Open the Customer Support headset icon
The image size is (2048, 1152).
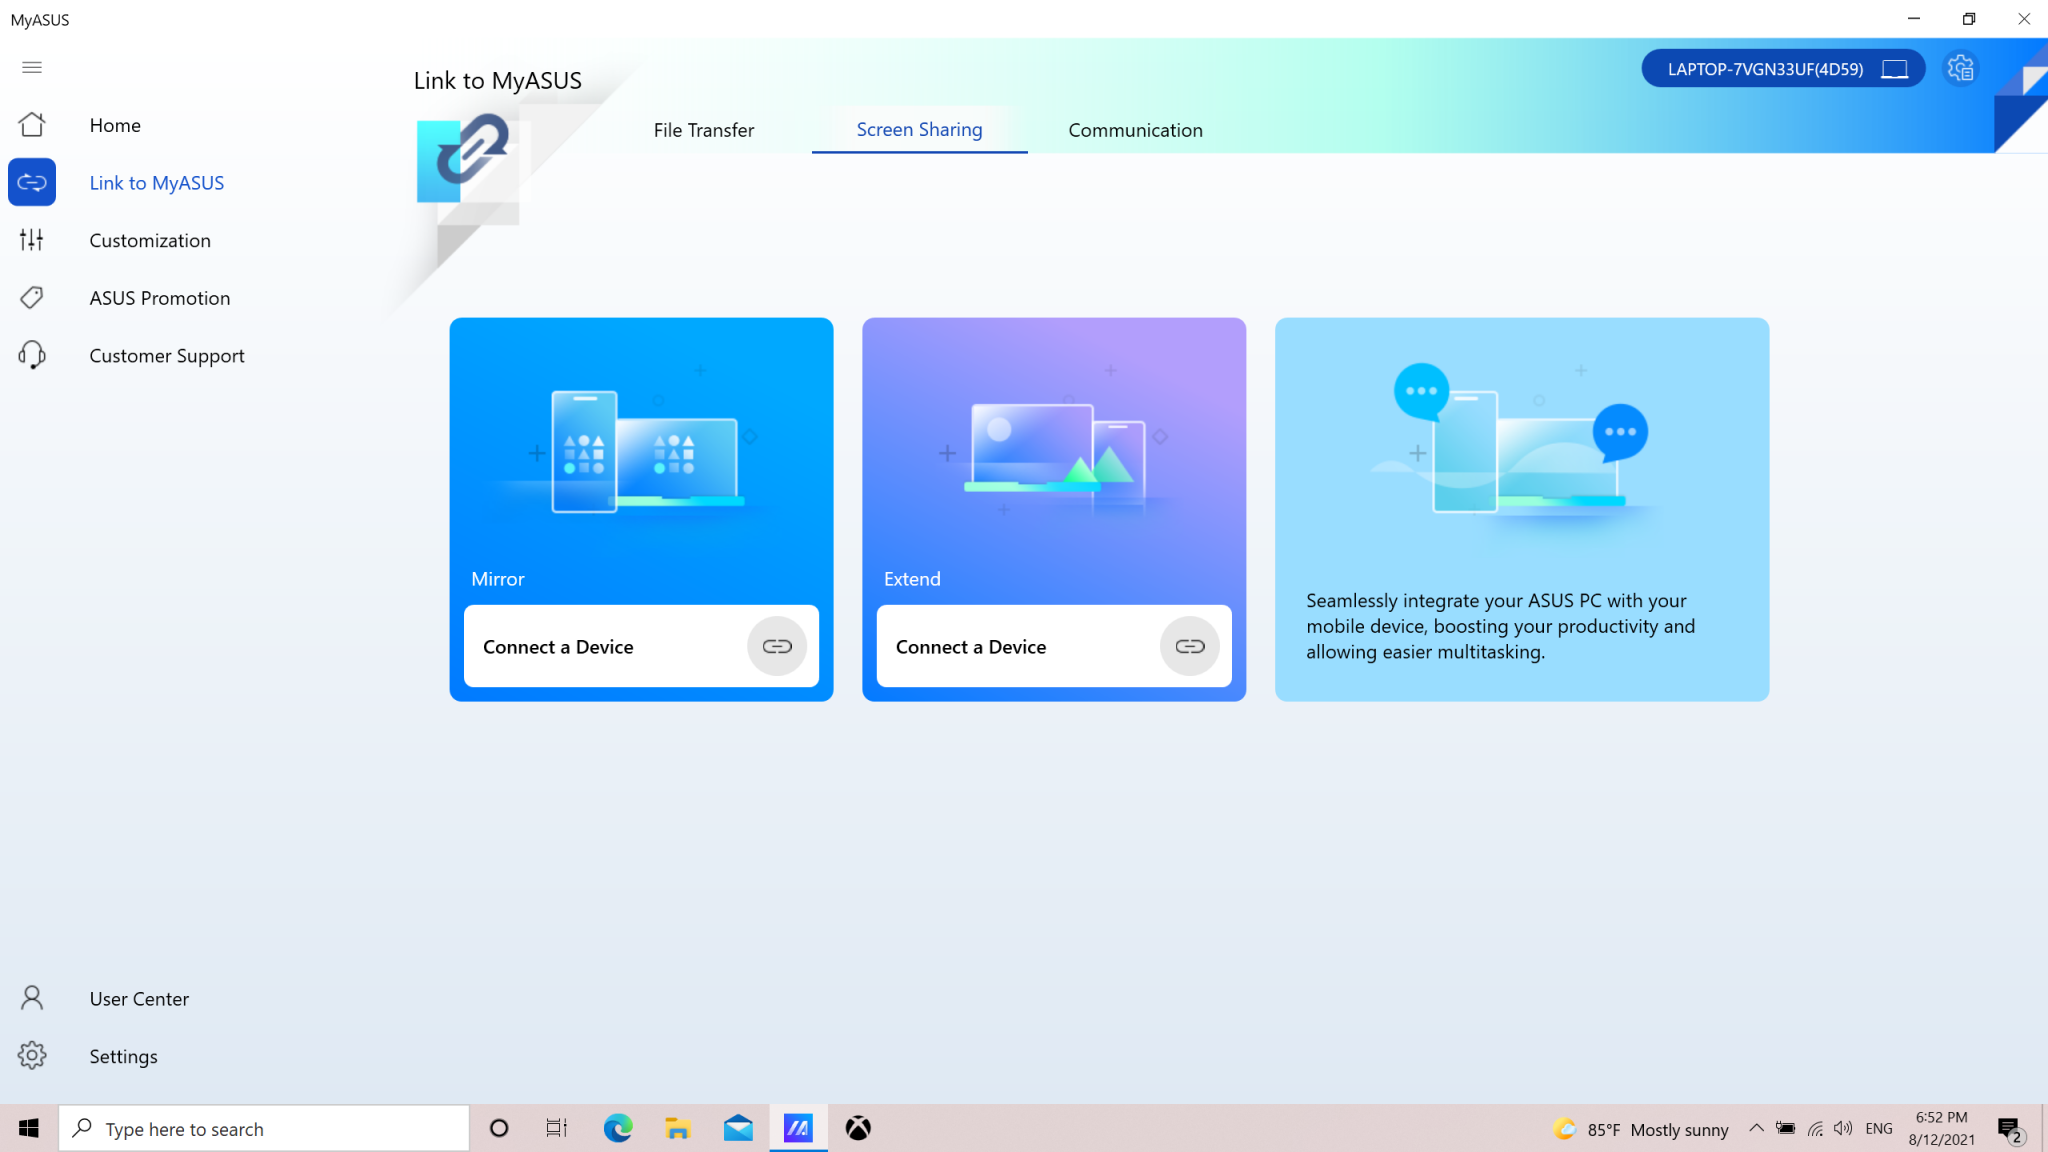coord(32,355)
